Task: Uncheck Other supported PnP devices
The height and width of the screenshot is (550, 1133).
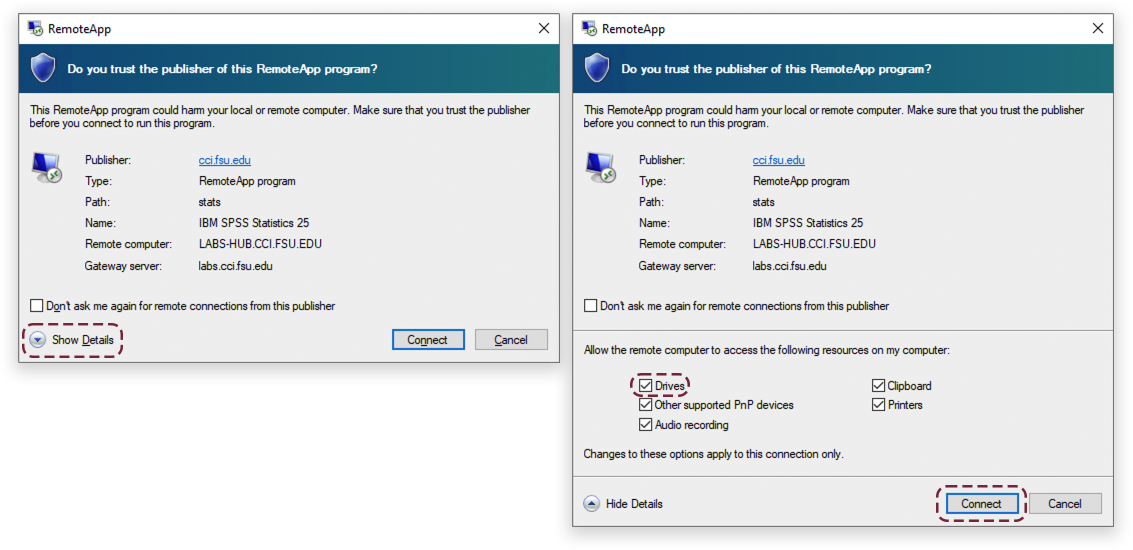Action: [645, 405]
